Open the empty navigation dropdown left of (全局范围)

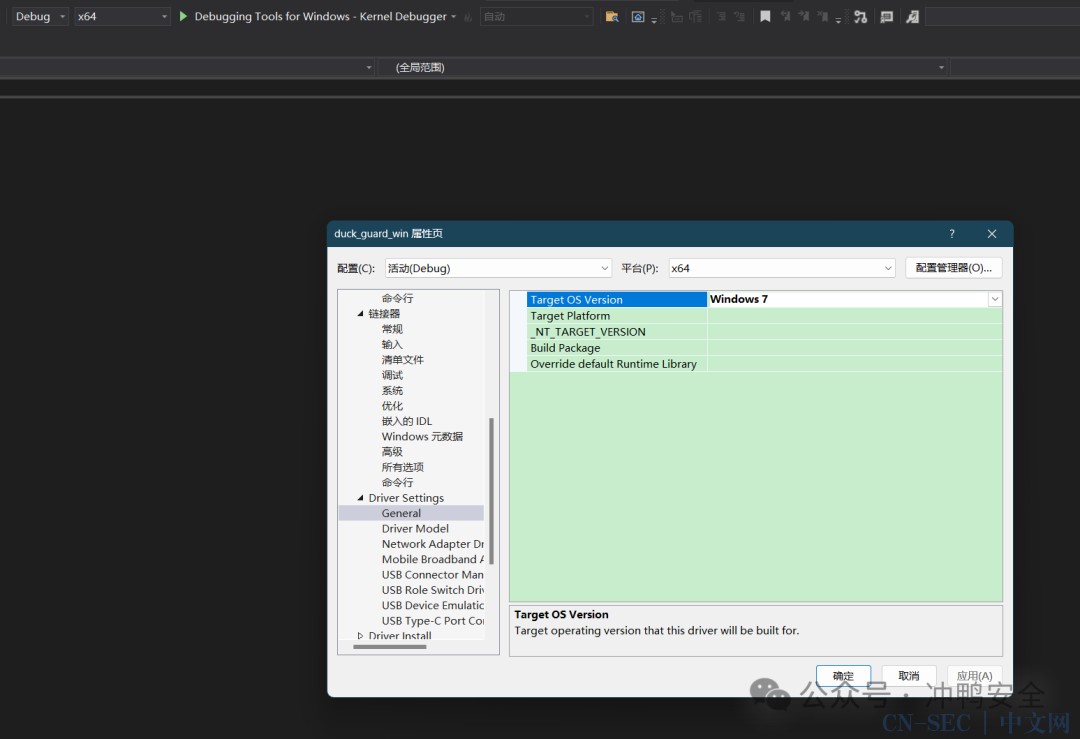click(187, 67)
